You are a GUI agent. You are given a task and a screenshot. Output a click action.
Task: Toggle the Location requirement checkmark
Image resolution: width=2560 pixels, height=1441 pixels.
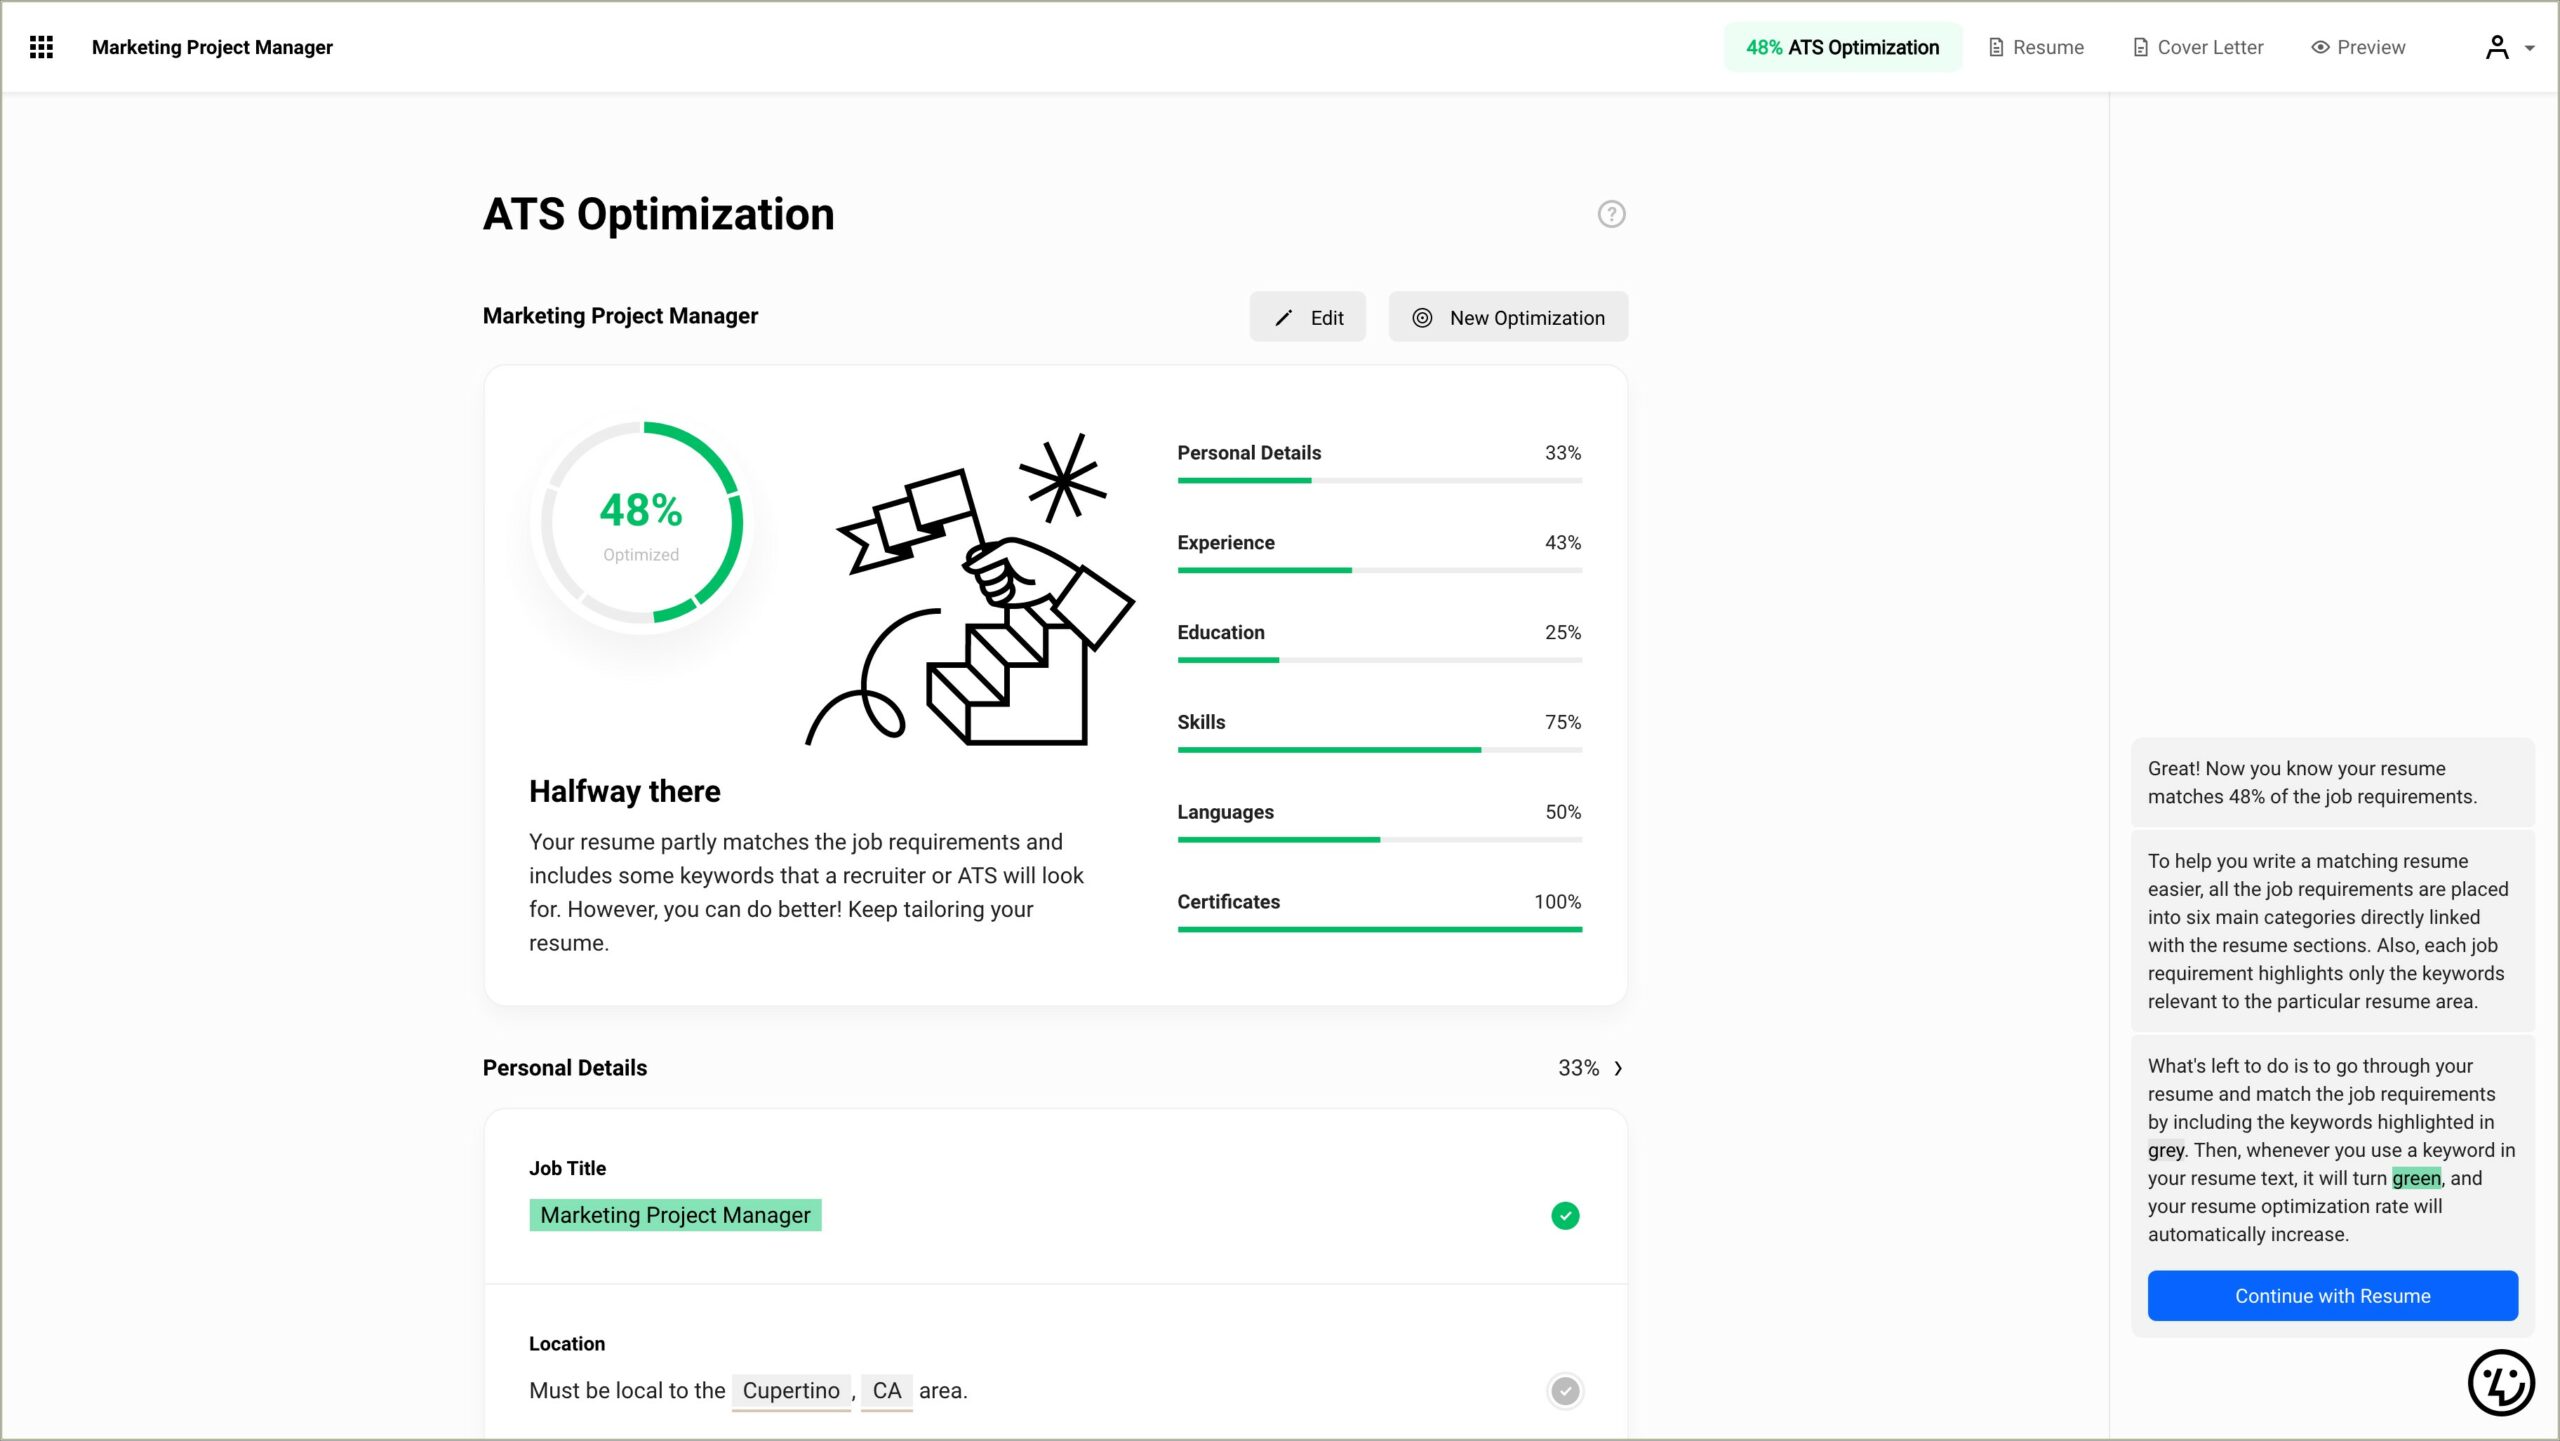pyautogui.click(x=1563, y=1390)
